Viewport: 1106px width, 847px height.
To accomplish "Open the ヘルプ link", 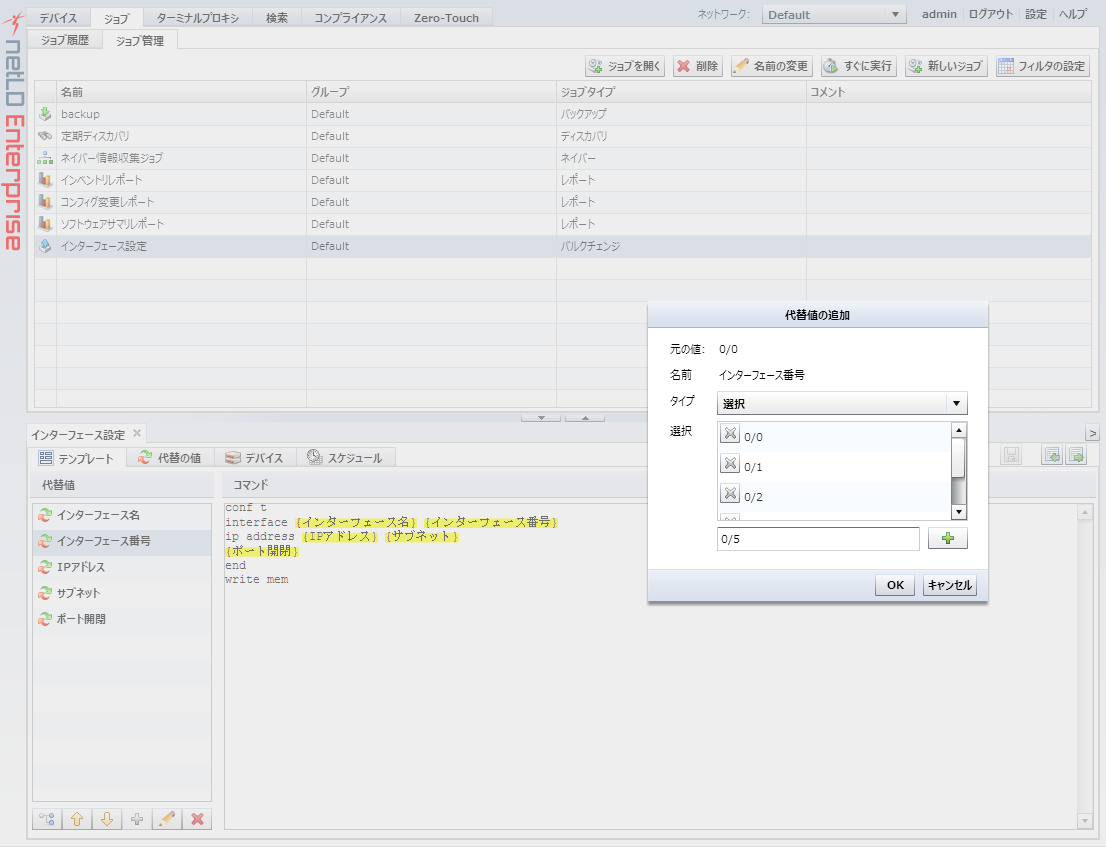I will pyautogui.click(x=1074, y=14).
